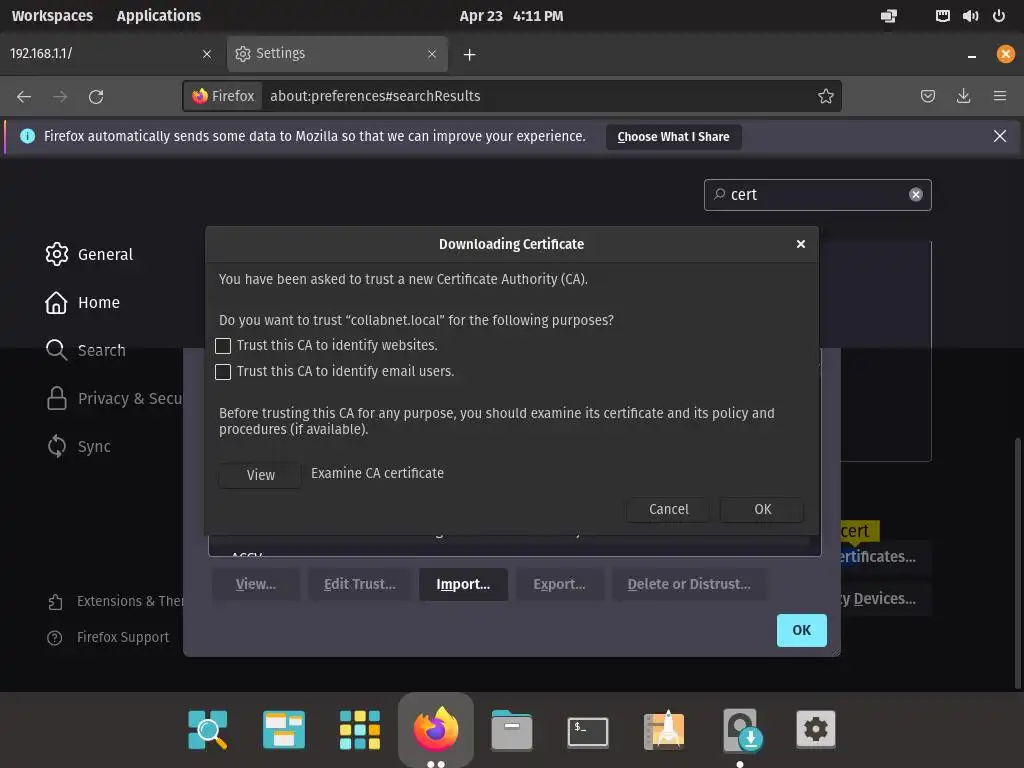Open the Firefox hamburger menu

pos(1000,97)
